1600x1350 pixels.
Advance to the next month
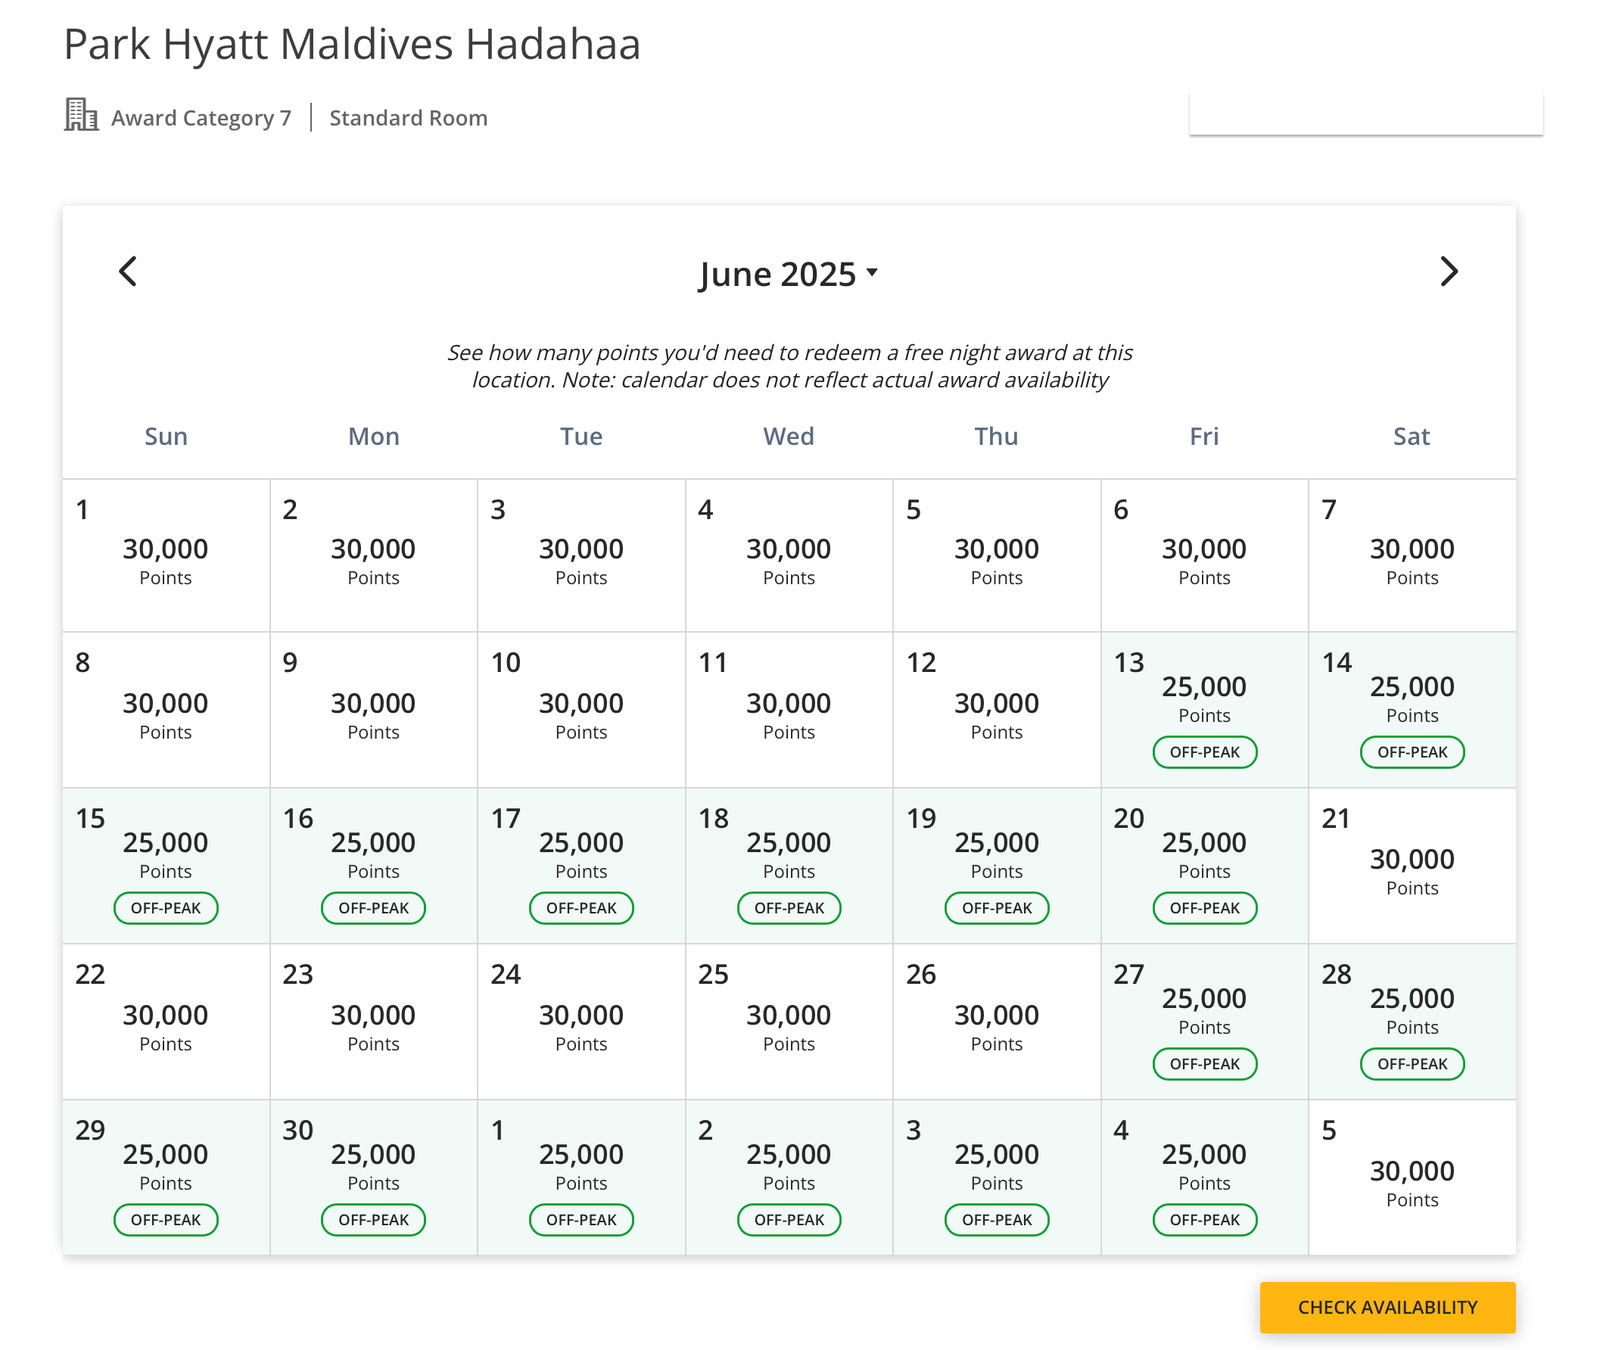1448,271
